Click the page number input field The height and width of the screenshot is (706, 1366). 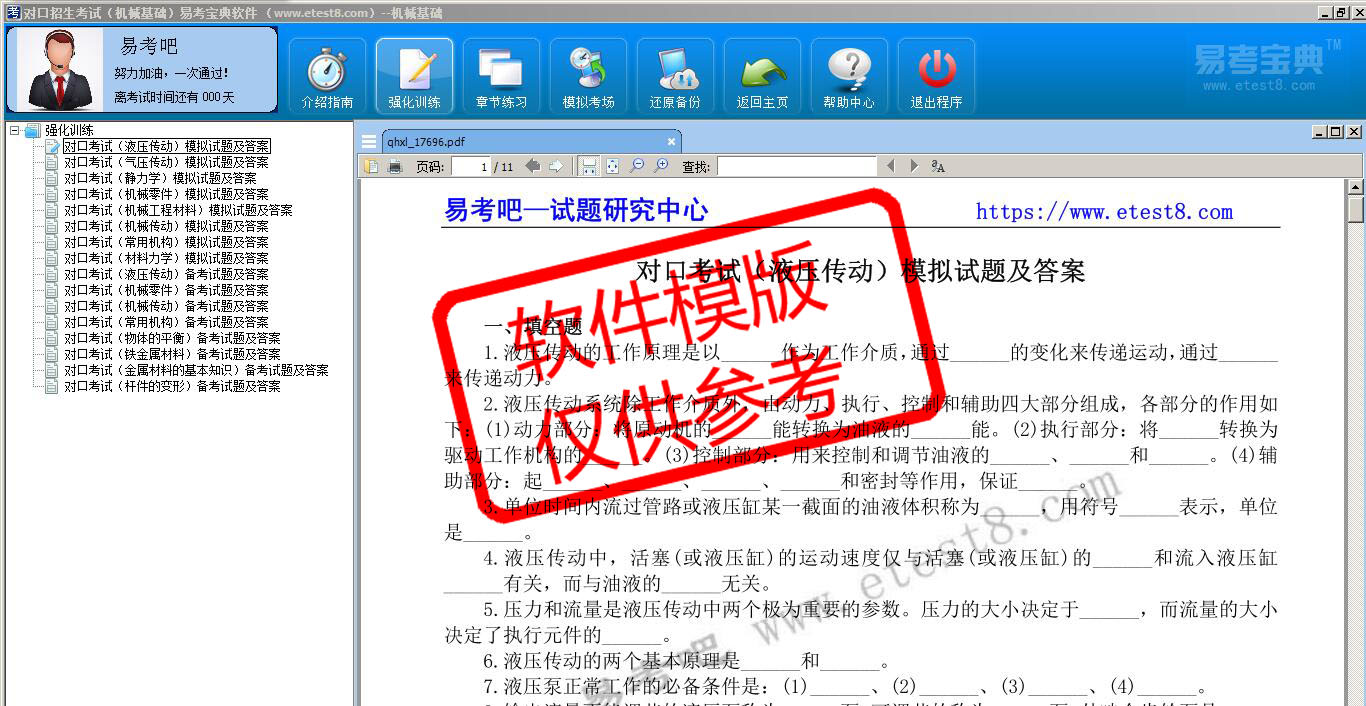470,166
